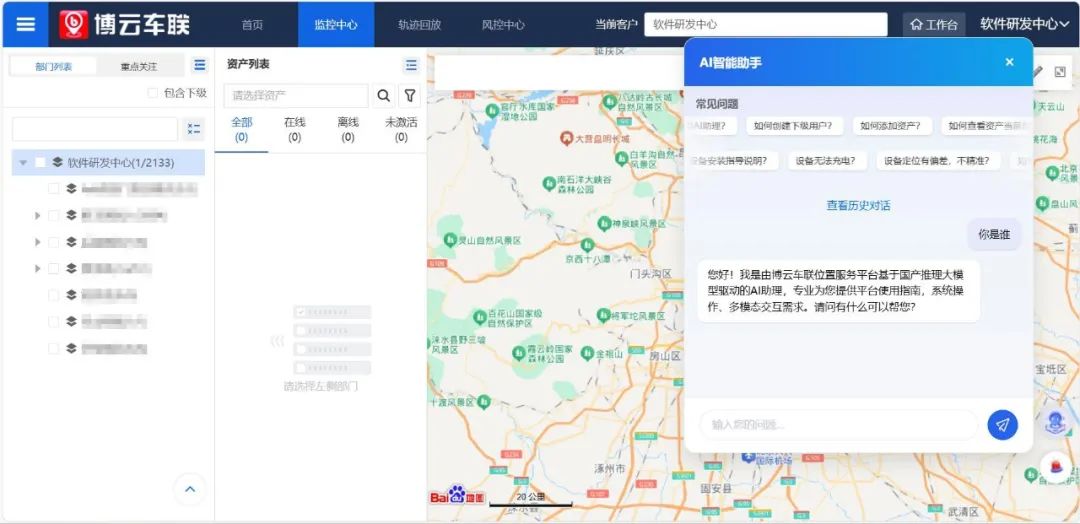The image size is (1080, 524).
Task: Click the AI assistant robot avatar icon
Action: [x=1055, y=424]
